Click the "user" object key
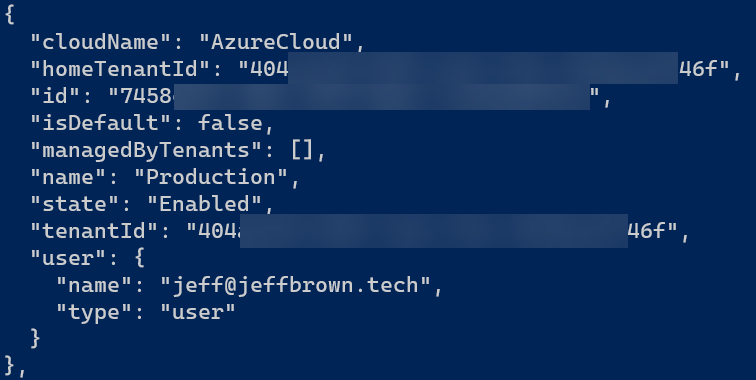 tap(68, 258)
